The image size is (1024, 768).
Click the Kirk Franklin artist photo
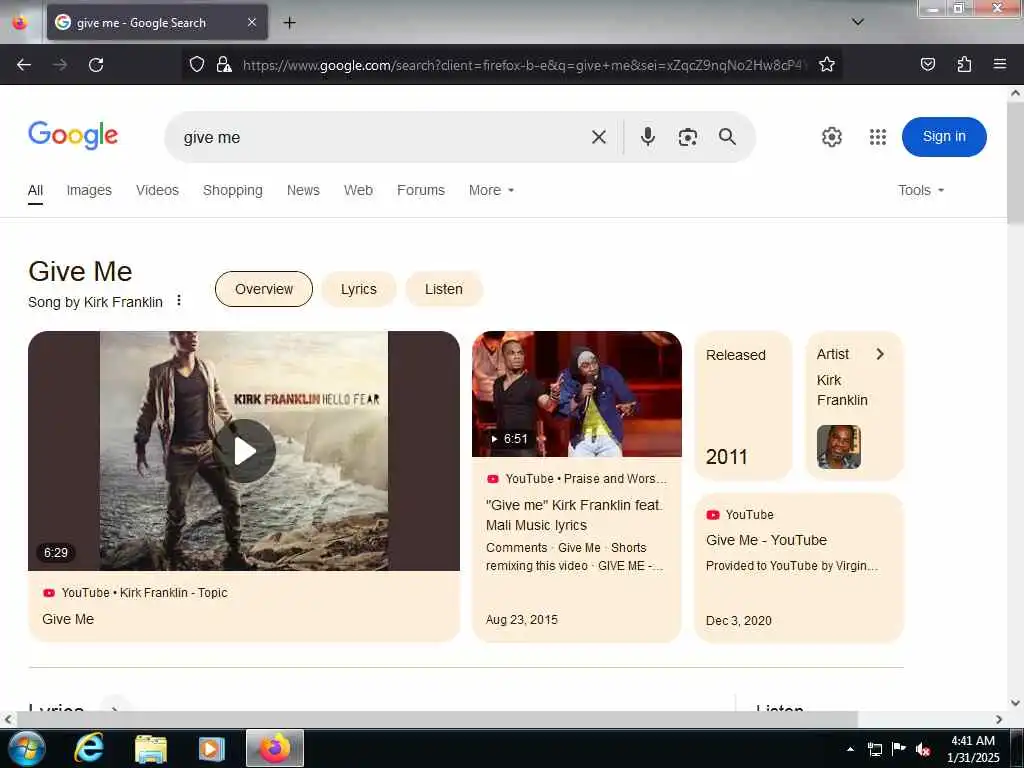(x=839, y=447)
